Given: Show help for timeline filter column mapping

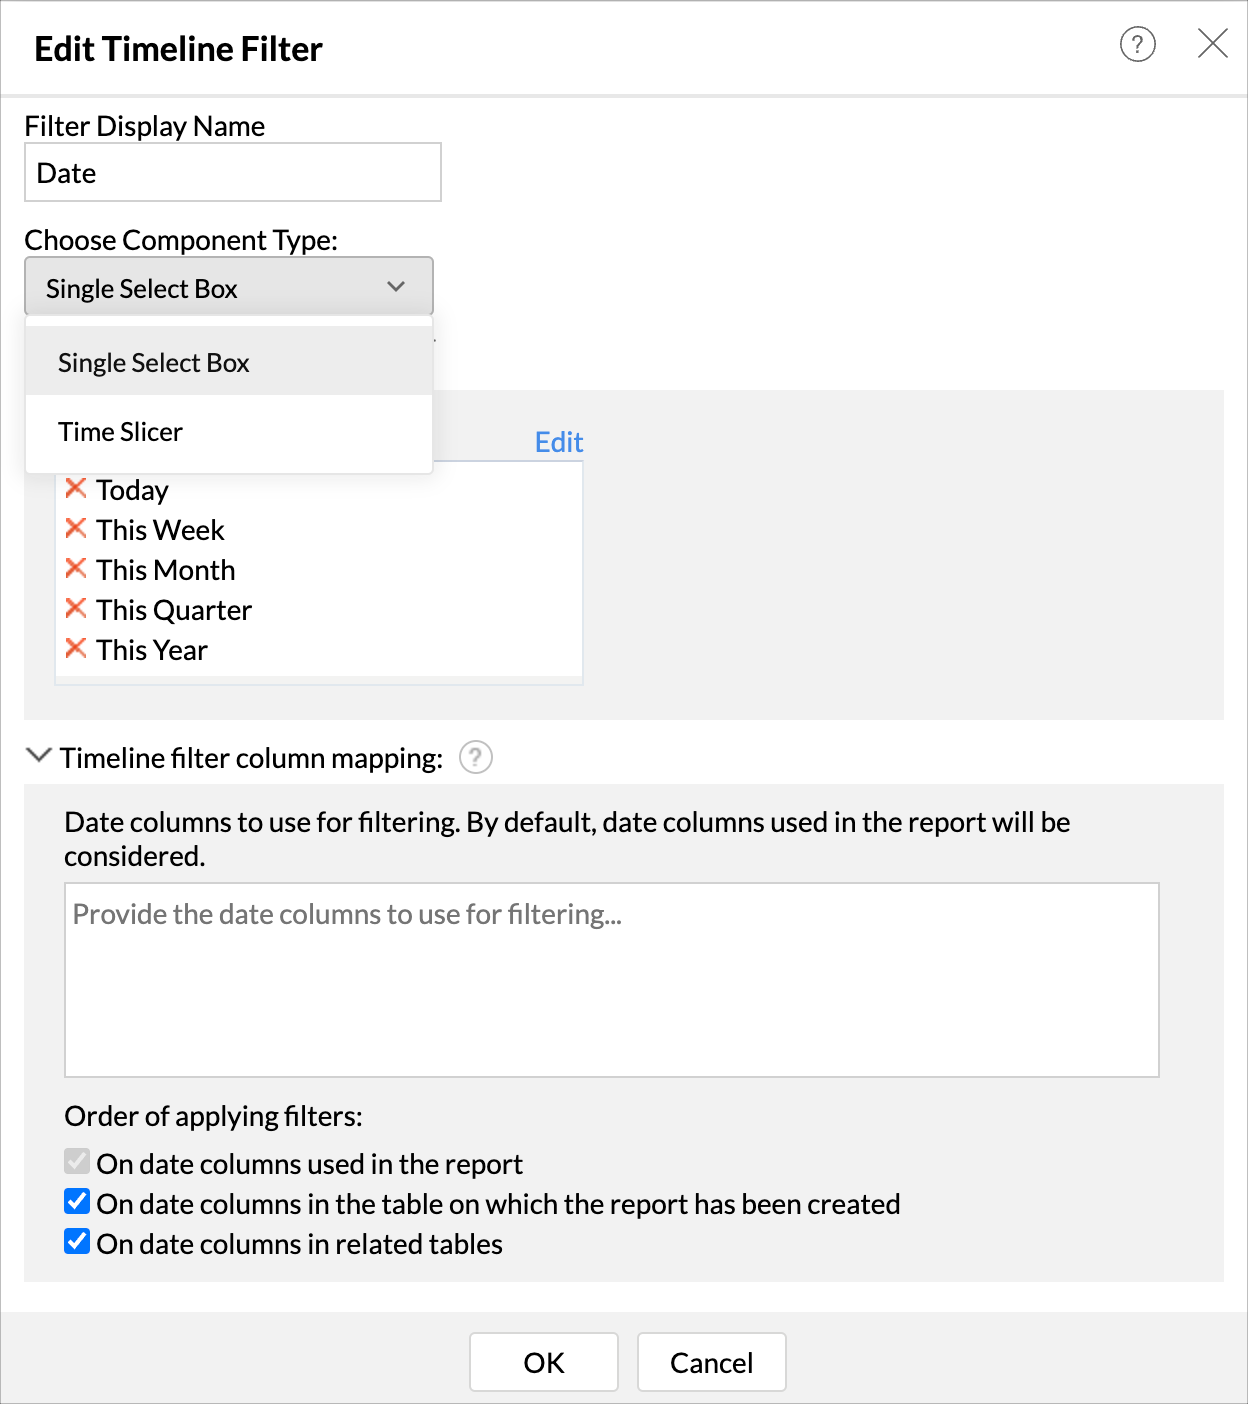Looking at the screenshot, I should pyautogui.click(x=476, y=758).
